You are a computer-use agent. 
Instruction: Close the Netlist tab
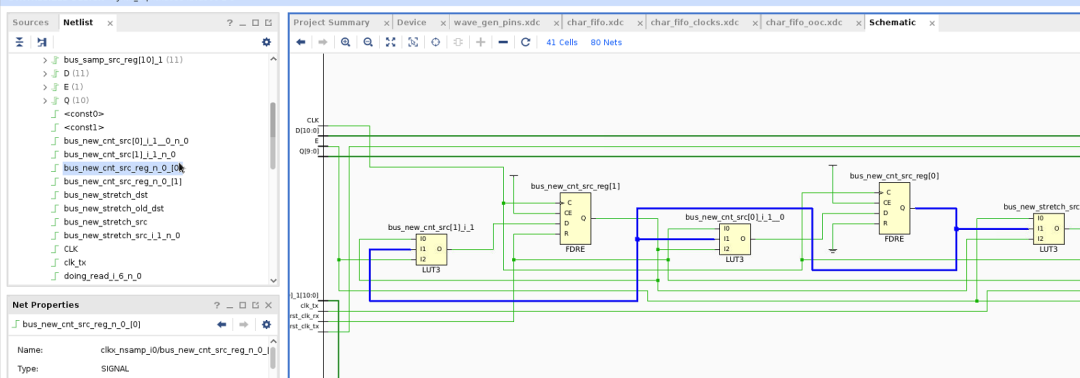(x=110, y=23)
